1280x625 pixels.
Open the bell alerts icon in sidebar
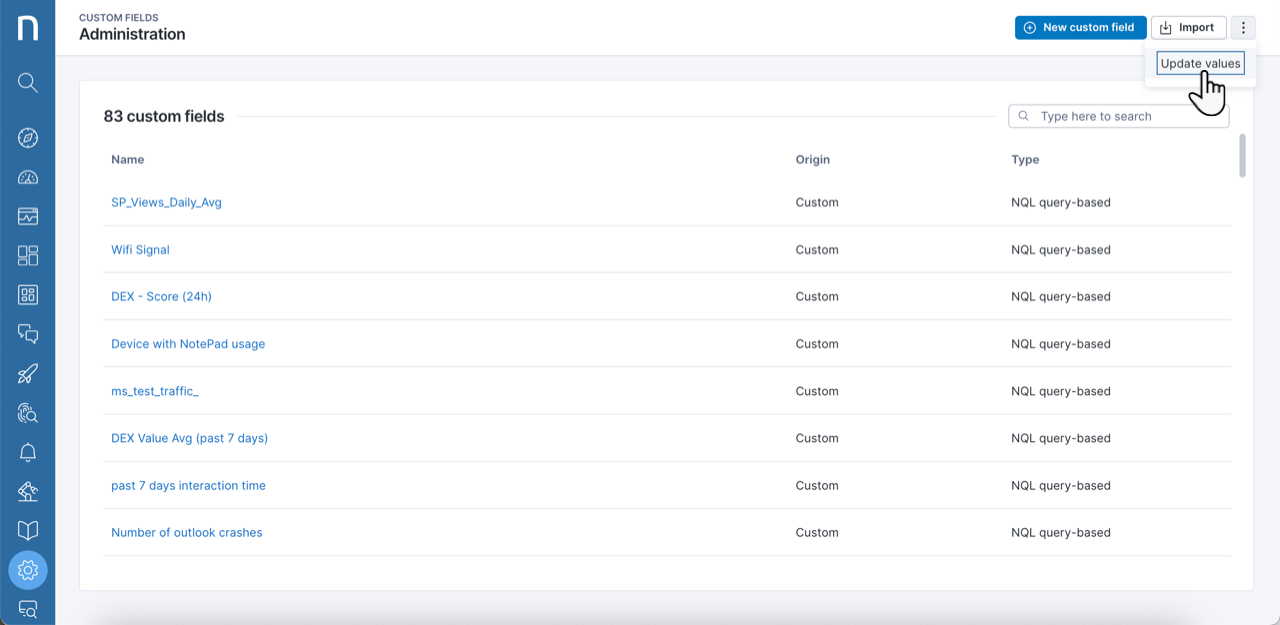coord(28,453)
